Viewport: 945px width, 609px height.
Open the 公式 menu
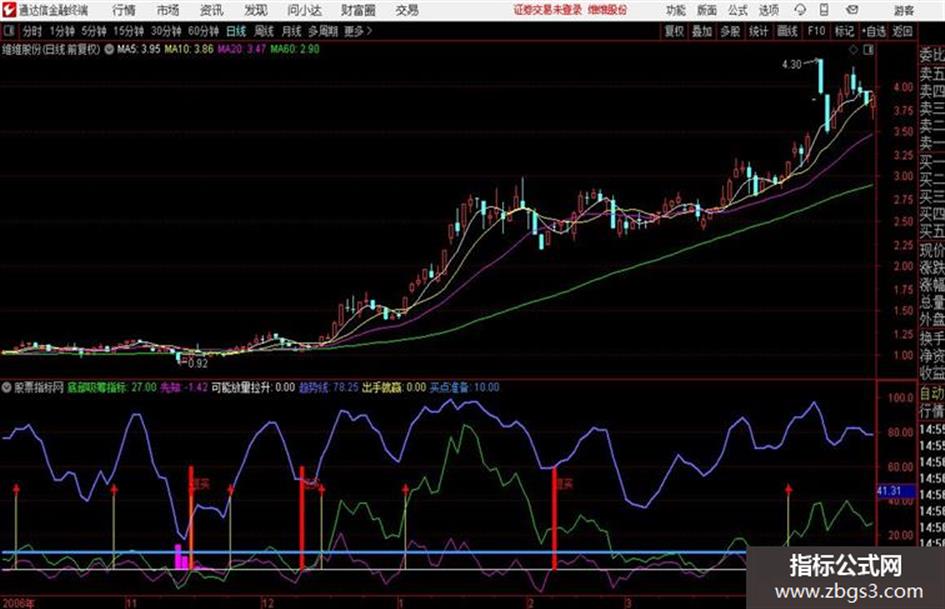[x=737, y=10]
